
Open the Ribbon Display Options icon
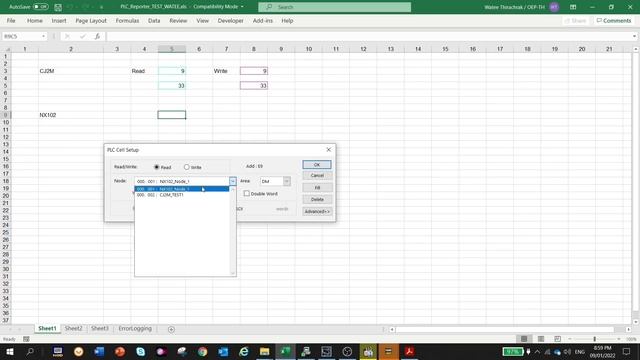tap(573, 7)
